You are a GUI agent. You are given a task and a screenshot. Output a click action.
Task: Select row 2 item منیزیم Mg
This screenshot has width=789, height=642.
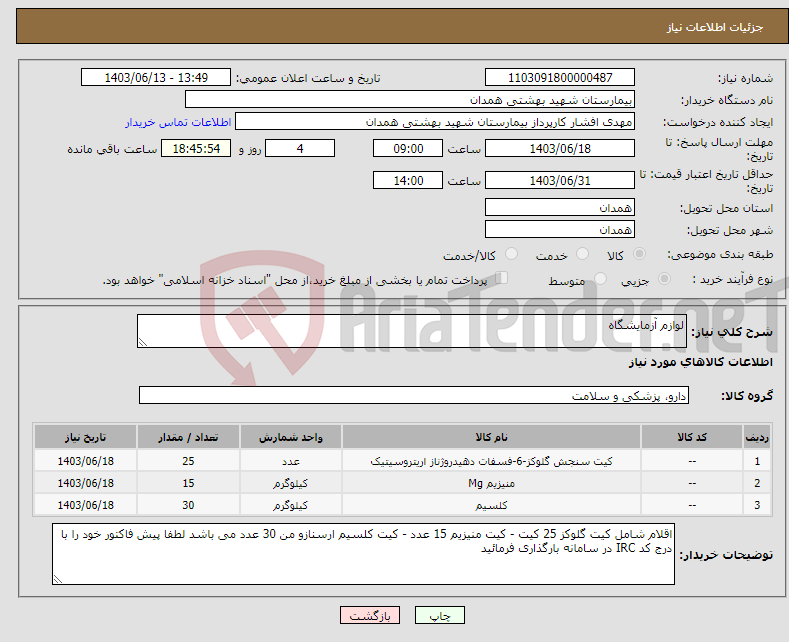[x=491, y=483]
